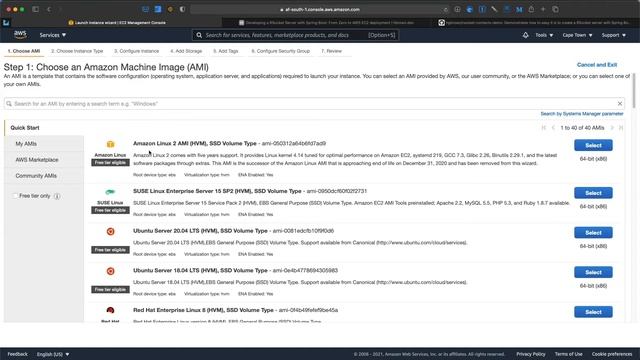Switch to 6. Configure Security Group step
This screenshot has width=640, height=360.
click(280, 51)
